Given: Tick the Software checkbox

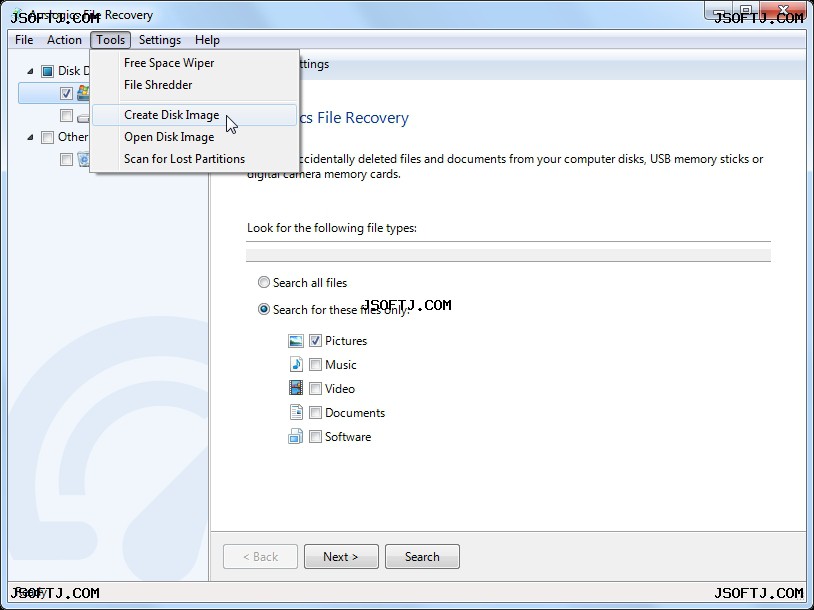Looking at the screenshot, I should click(315, 437).
